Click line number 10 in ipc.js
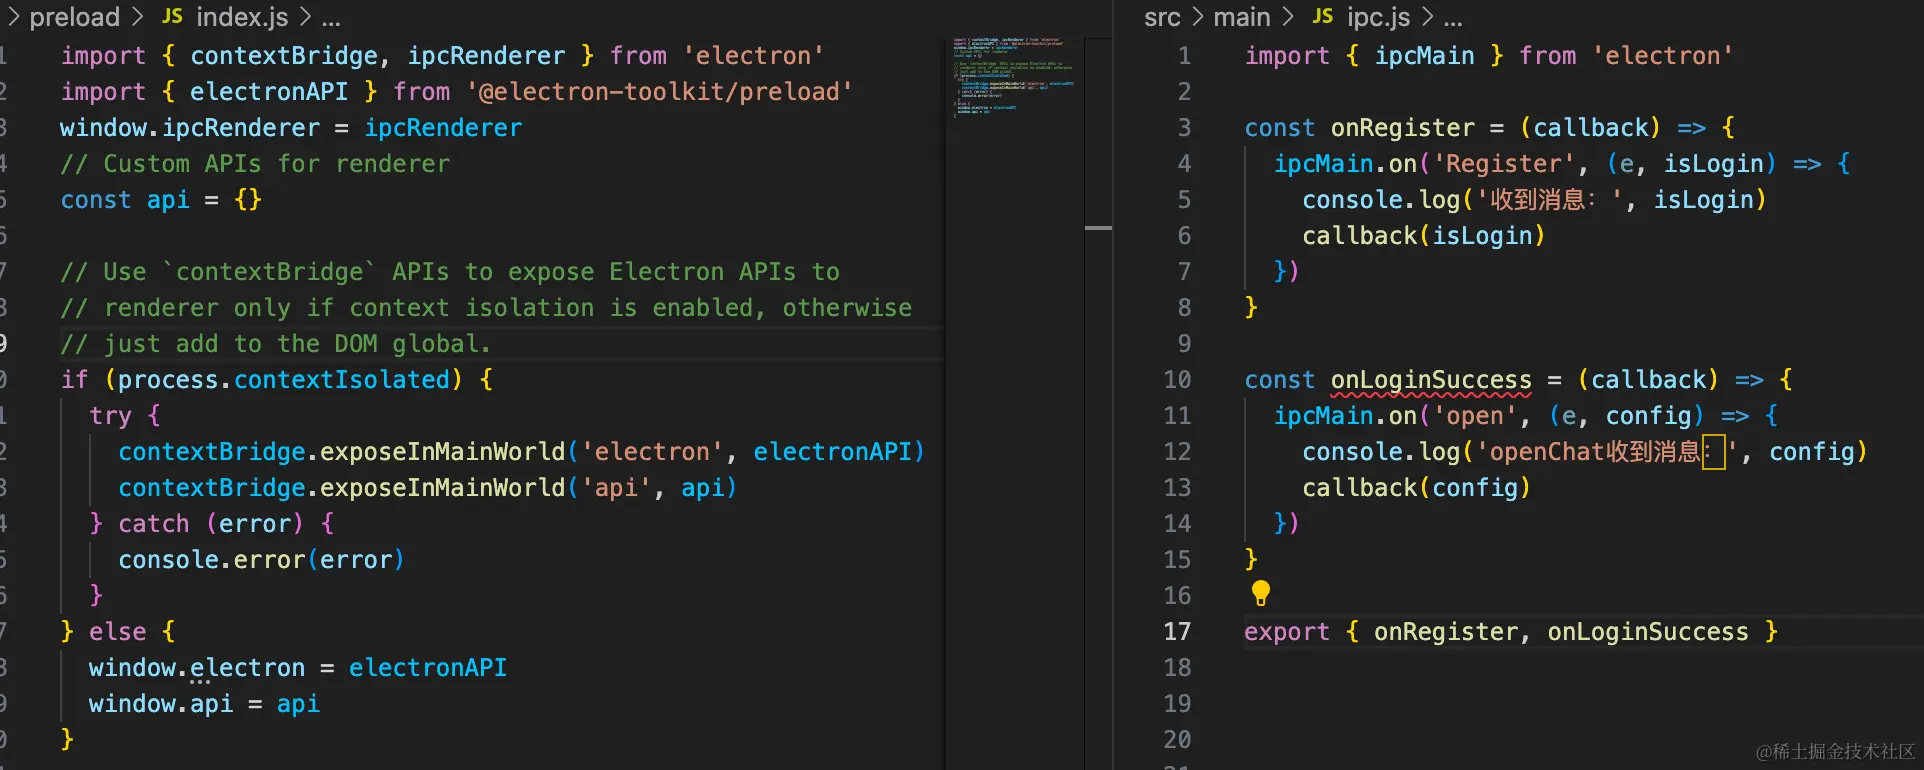 click(x=1177, y=380)
